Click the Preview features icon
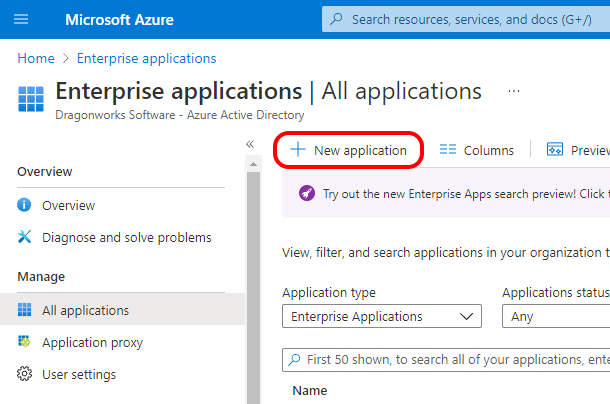The width and height of the screenshot is (610, 404). point(554,149)
